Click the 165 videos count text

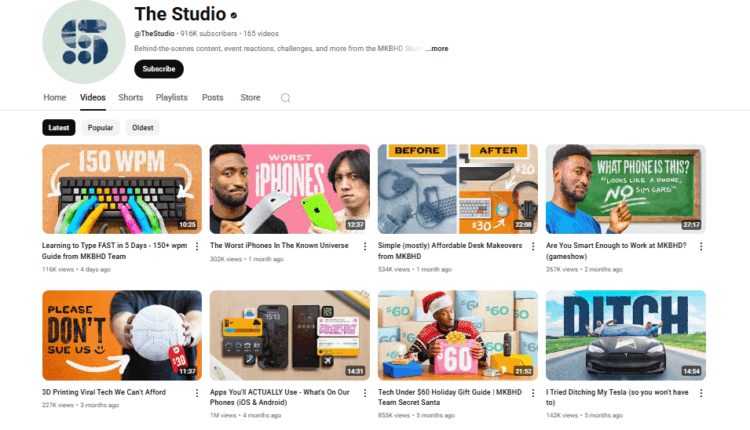[261, 33]
